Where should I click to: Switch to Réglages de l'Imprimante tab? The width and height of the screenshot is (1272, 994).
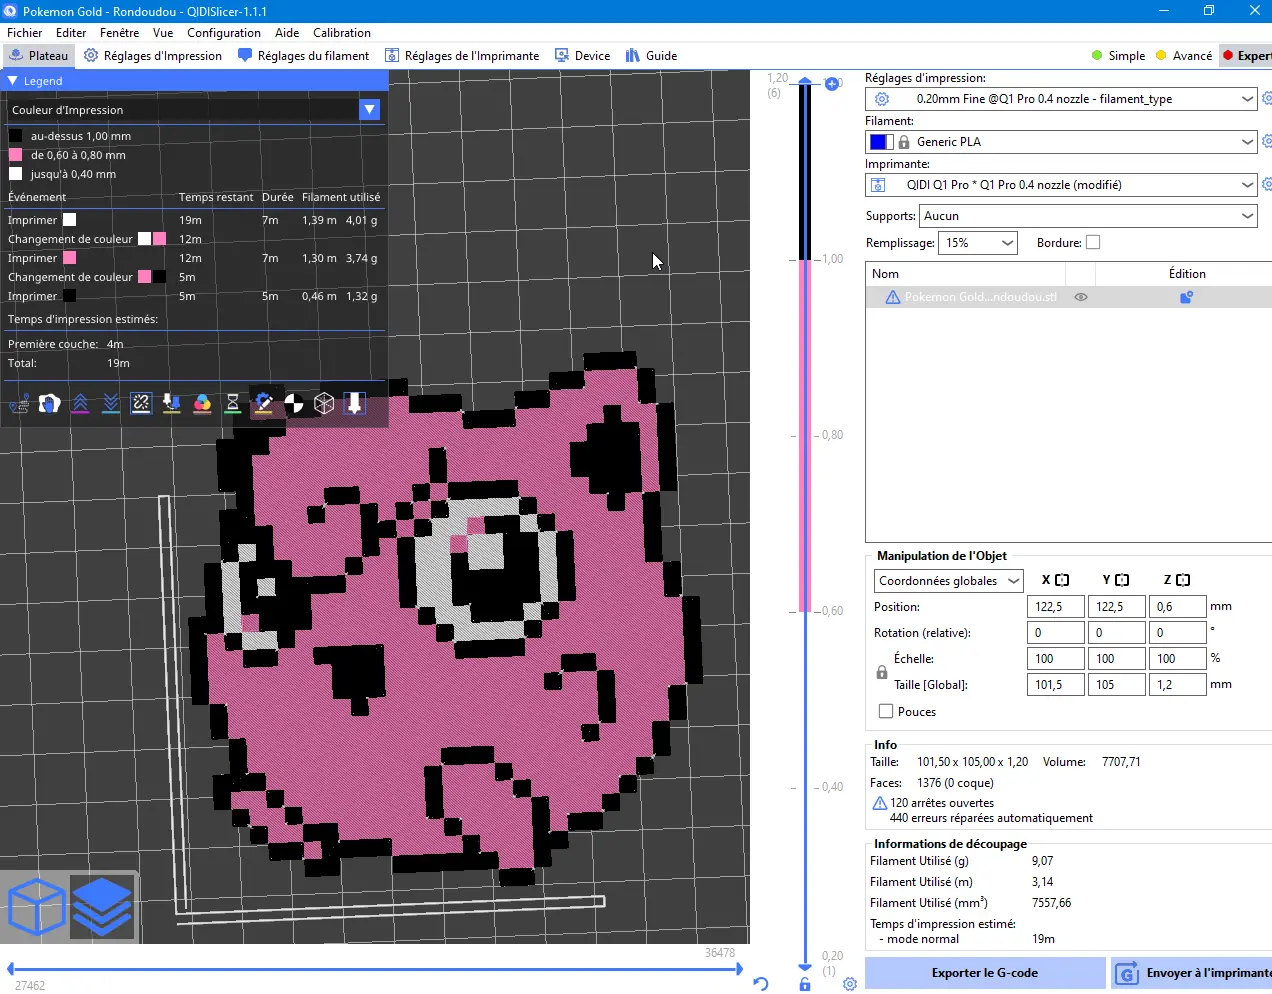point(462,56)
